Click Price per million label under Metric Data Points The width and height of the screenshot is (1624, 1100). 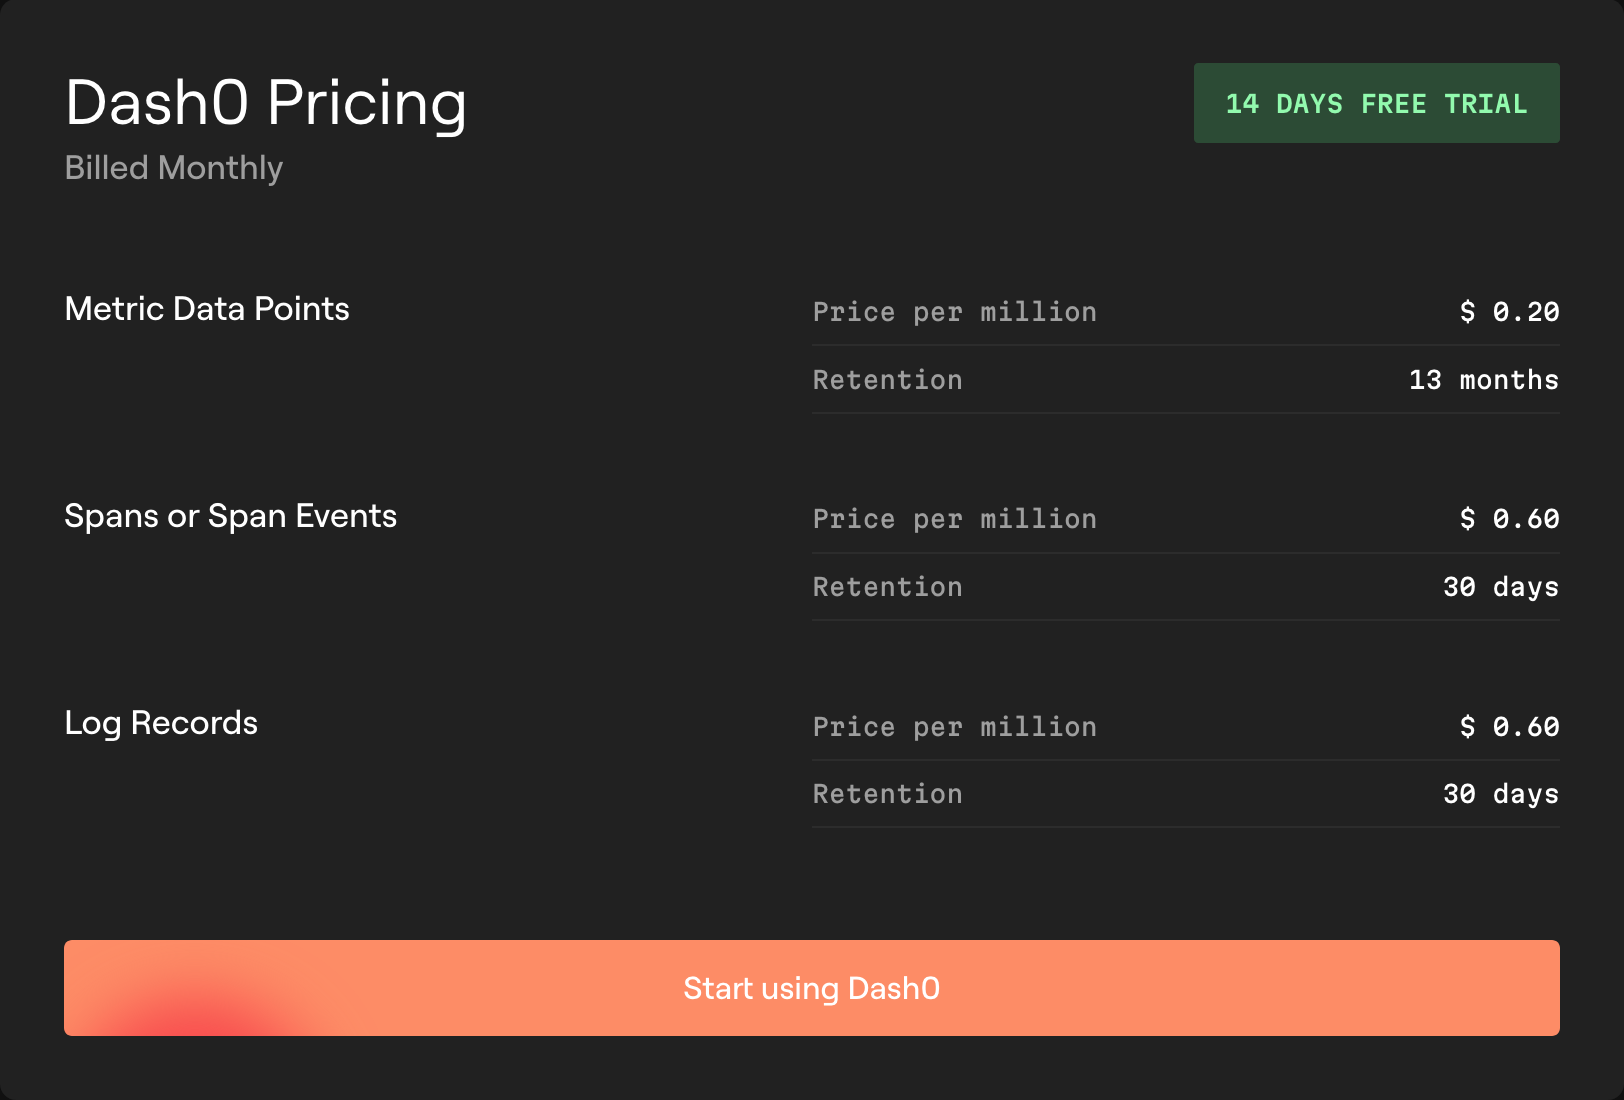tap(954, 312)
